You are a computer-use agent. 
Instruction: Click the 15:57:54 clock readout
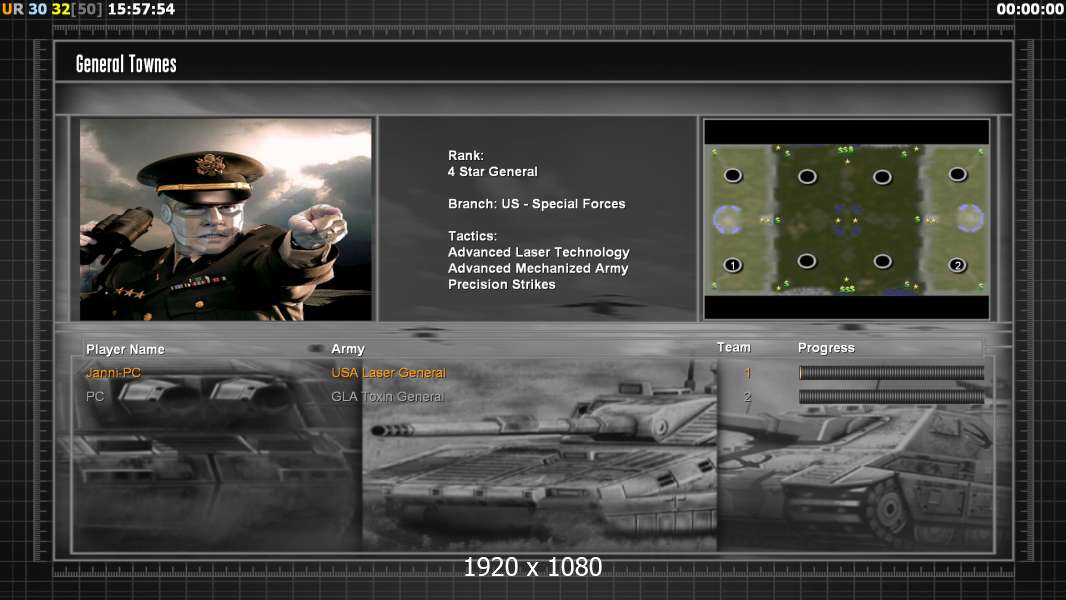coord(141,9)
